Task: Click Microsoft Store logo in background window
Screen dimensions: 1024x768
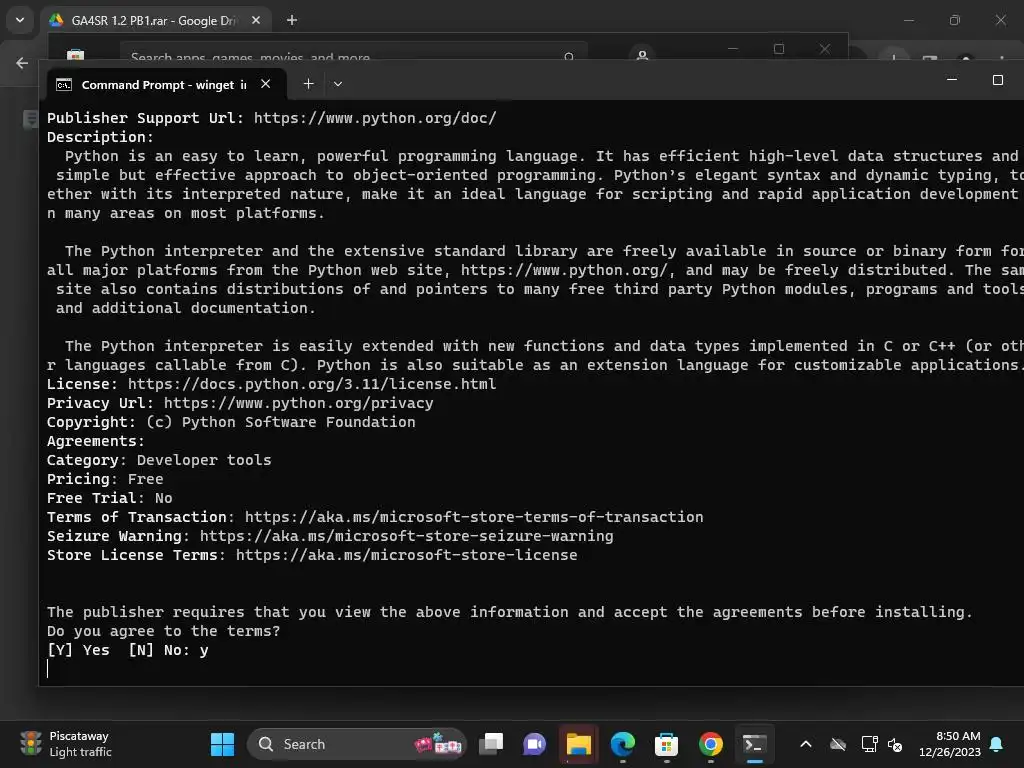Action: (x=76, y=54)
